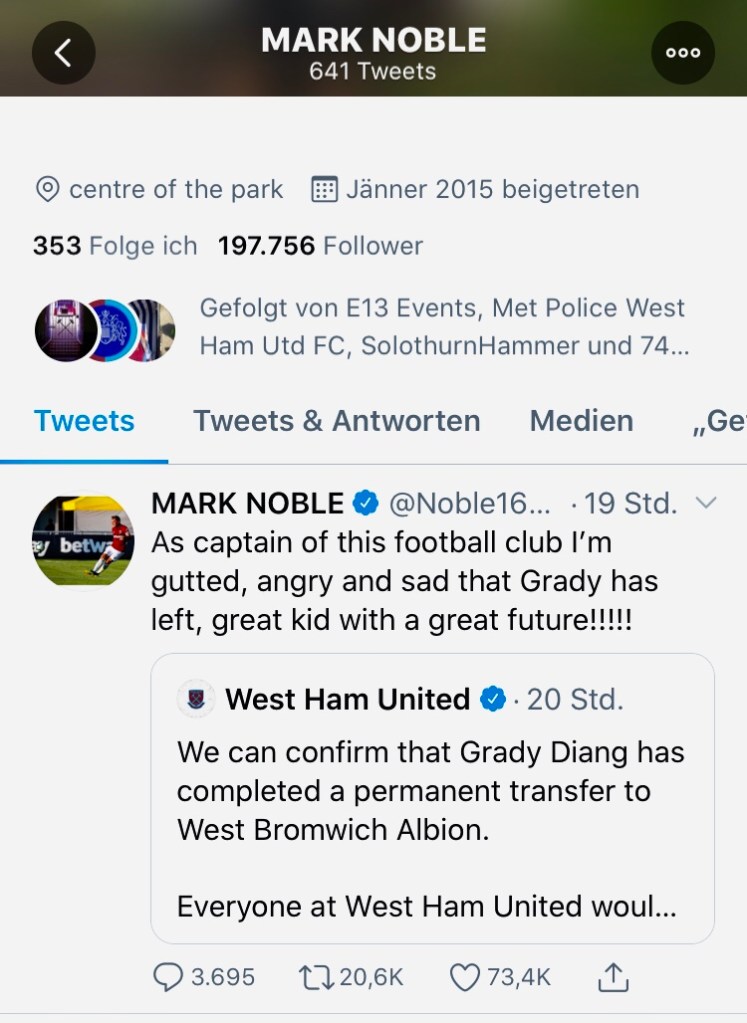
Task: Open the Medien tab
Action: (581, 421)
